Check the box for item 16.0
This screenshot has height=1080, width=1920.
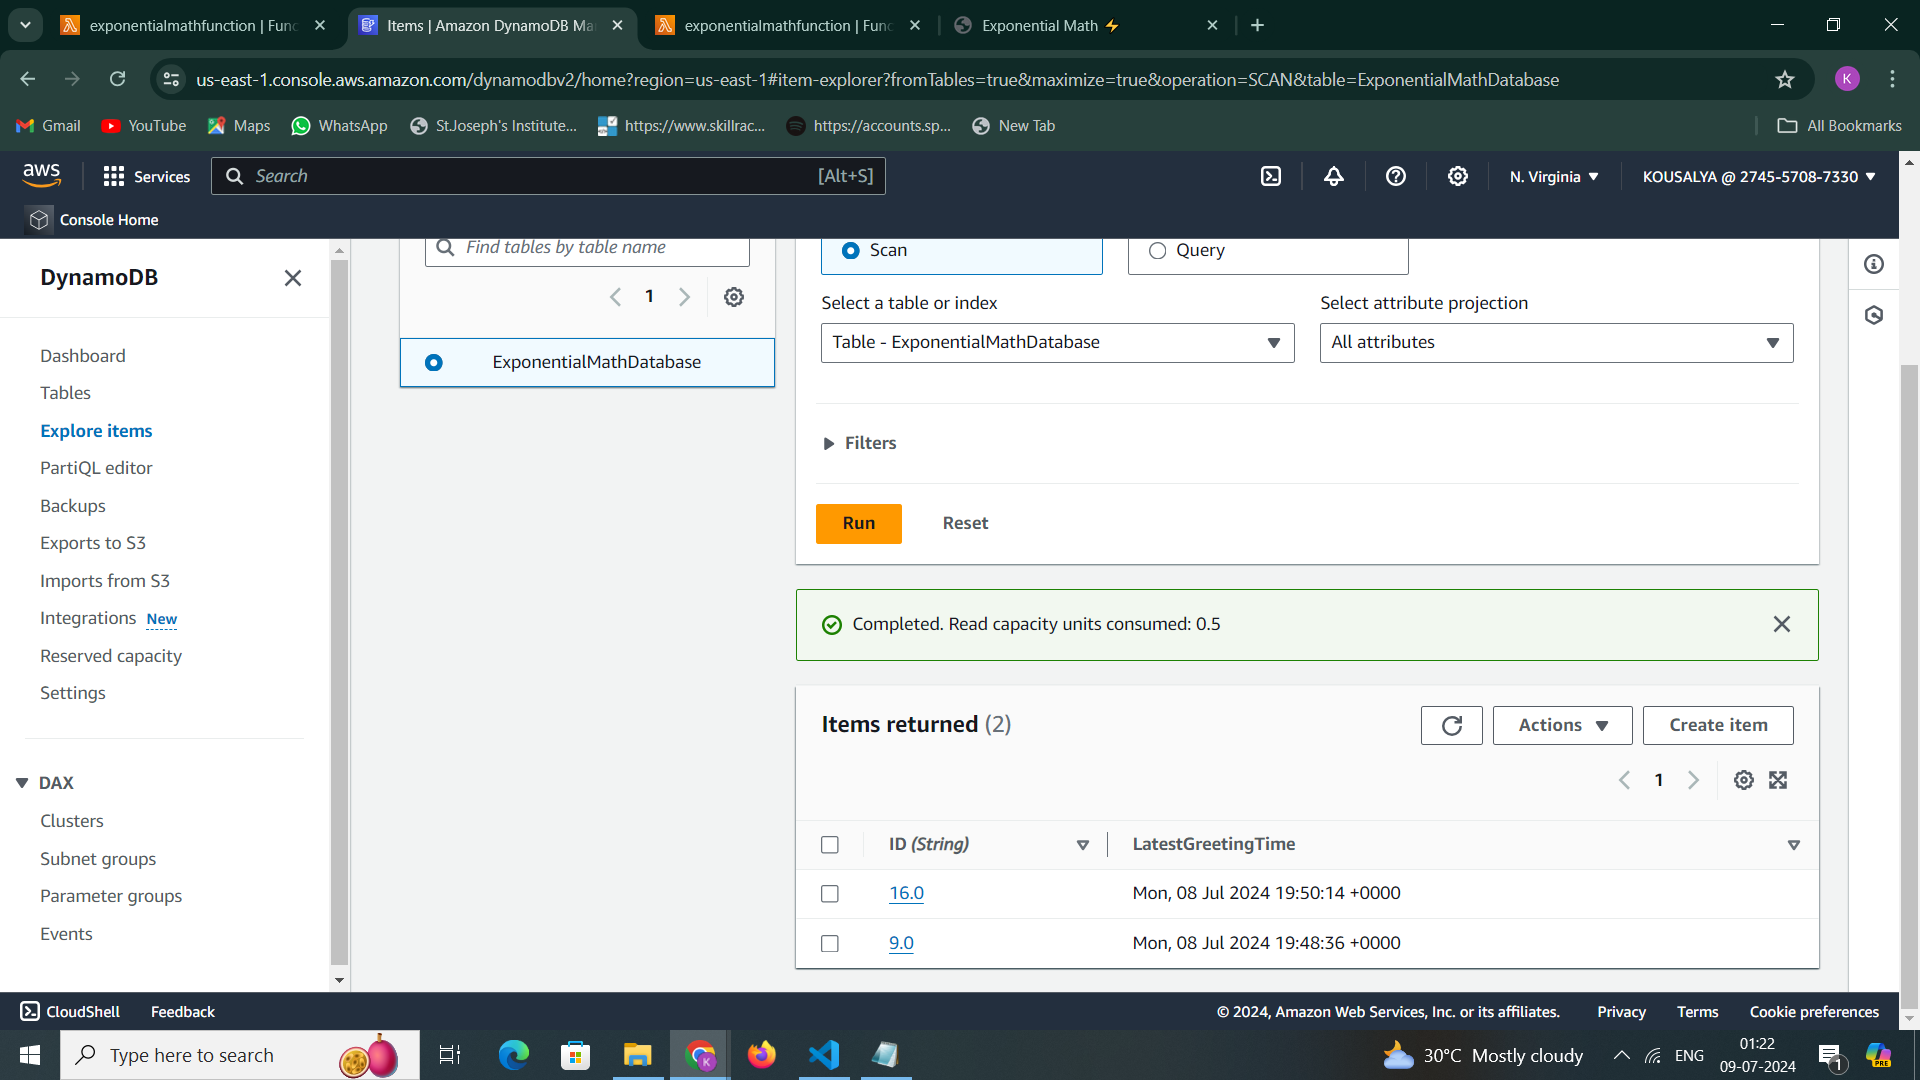(829, 894)
